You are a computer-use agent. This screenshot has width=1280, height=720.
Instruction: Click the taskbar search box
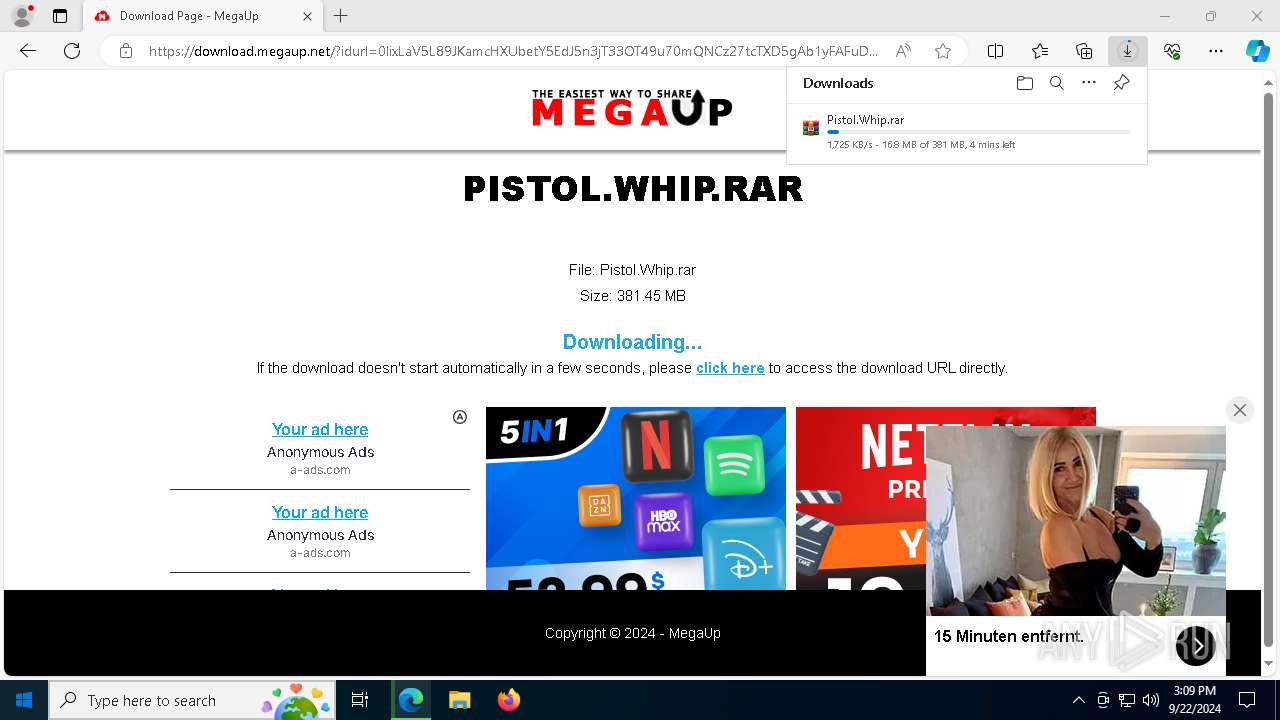192,700
